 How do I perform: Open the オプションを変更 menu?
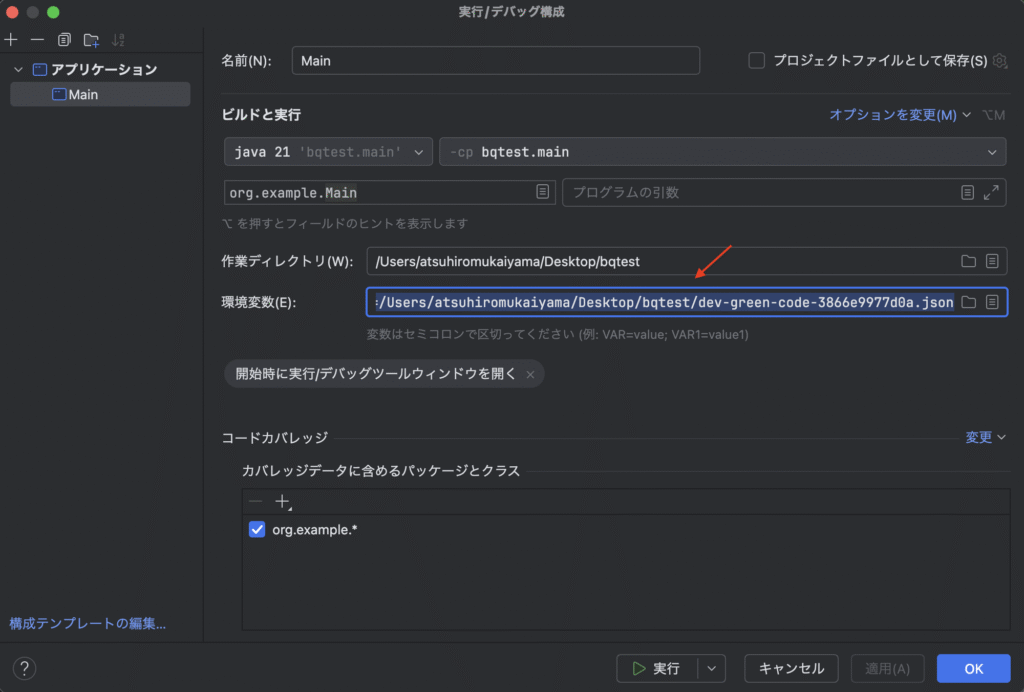[x=899, y=115]
